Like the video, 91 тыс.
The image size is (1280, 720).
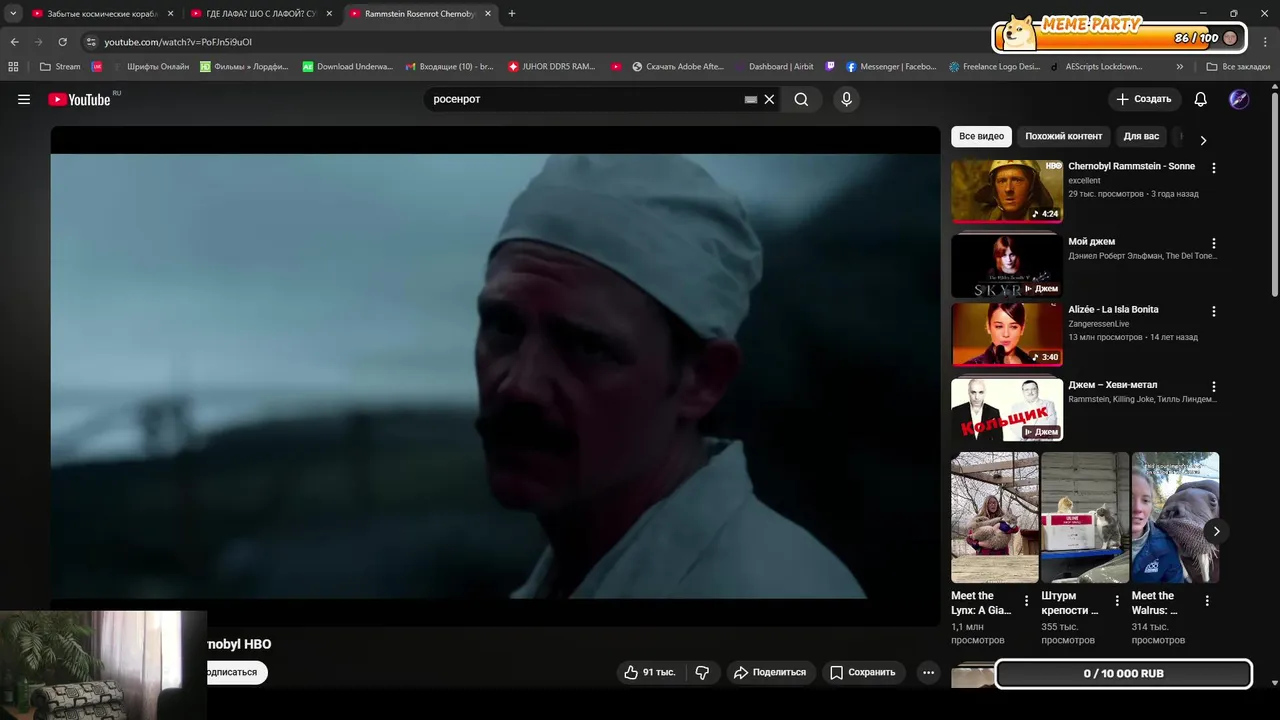pos(651,672)
